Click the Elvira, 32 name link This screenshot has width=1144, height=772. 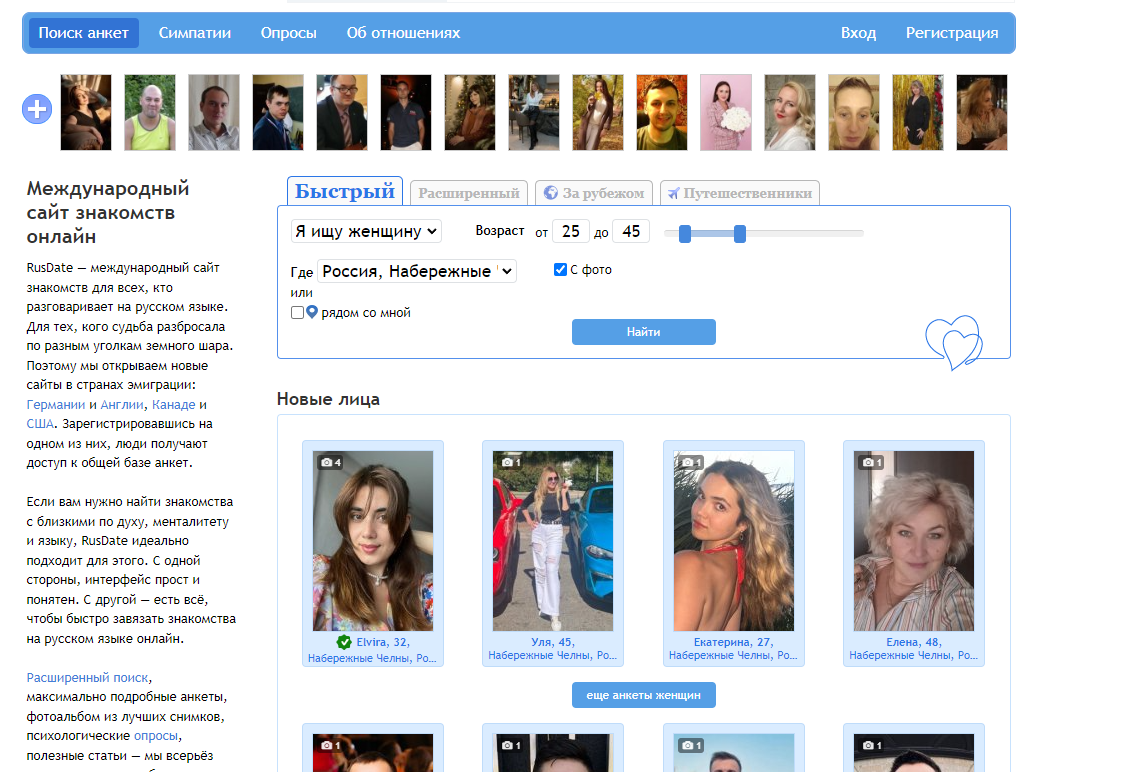point(383,642)
